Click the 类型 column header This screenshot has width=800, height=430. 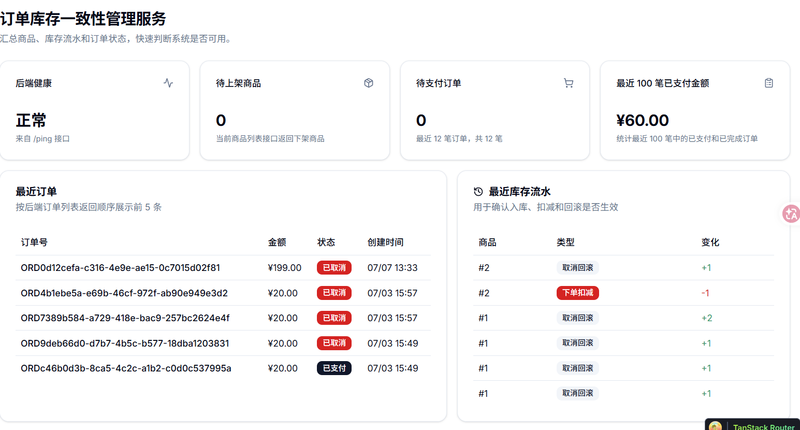(565, 242)
